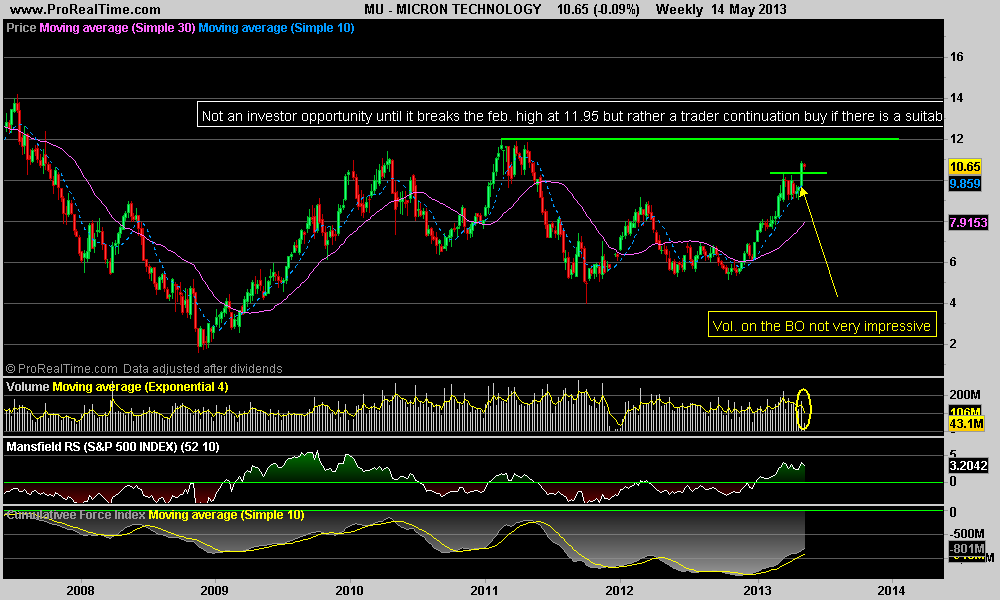This screenshot has height=600, width=1000.
Task: Click yellow Moving average (Simple 10) in Force Index panel
Action: pos(226,515)
